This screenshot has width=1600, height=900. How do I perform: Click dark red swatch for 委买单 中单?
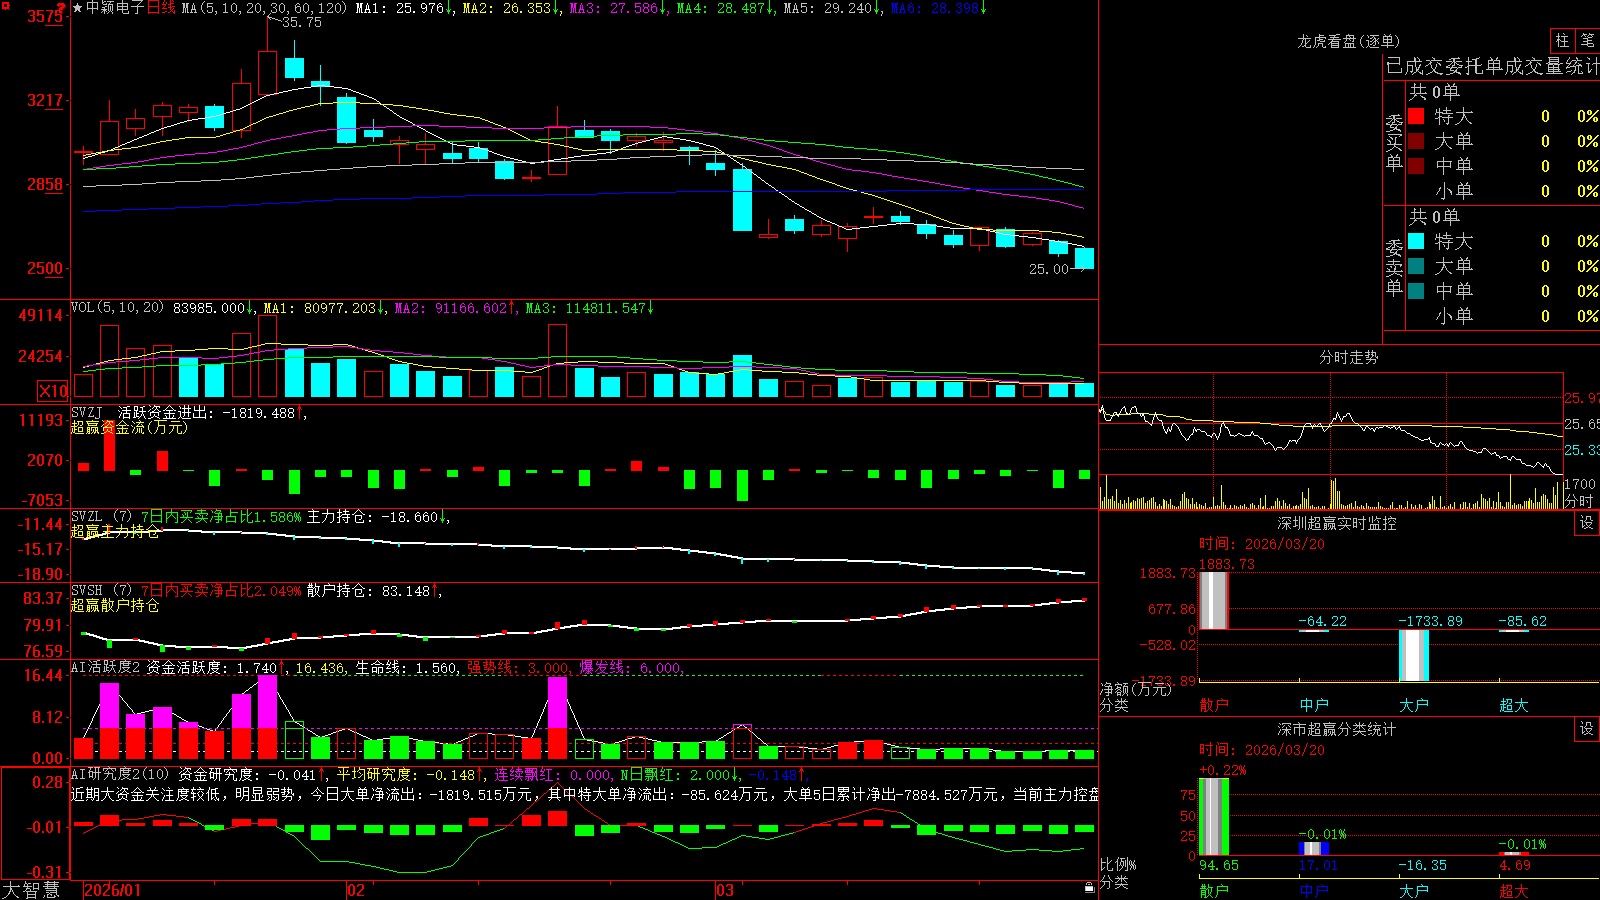(1416, 166)
